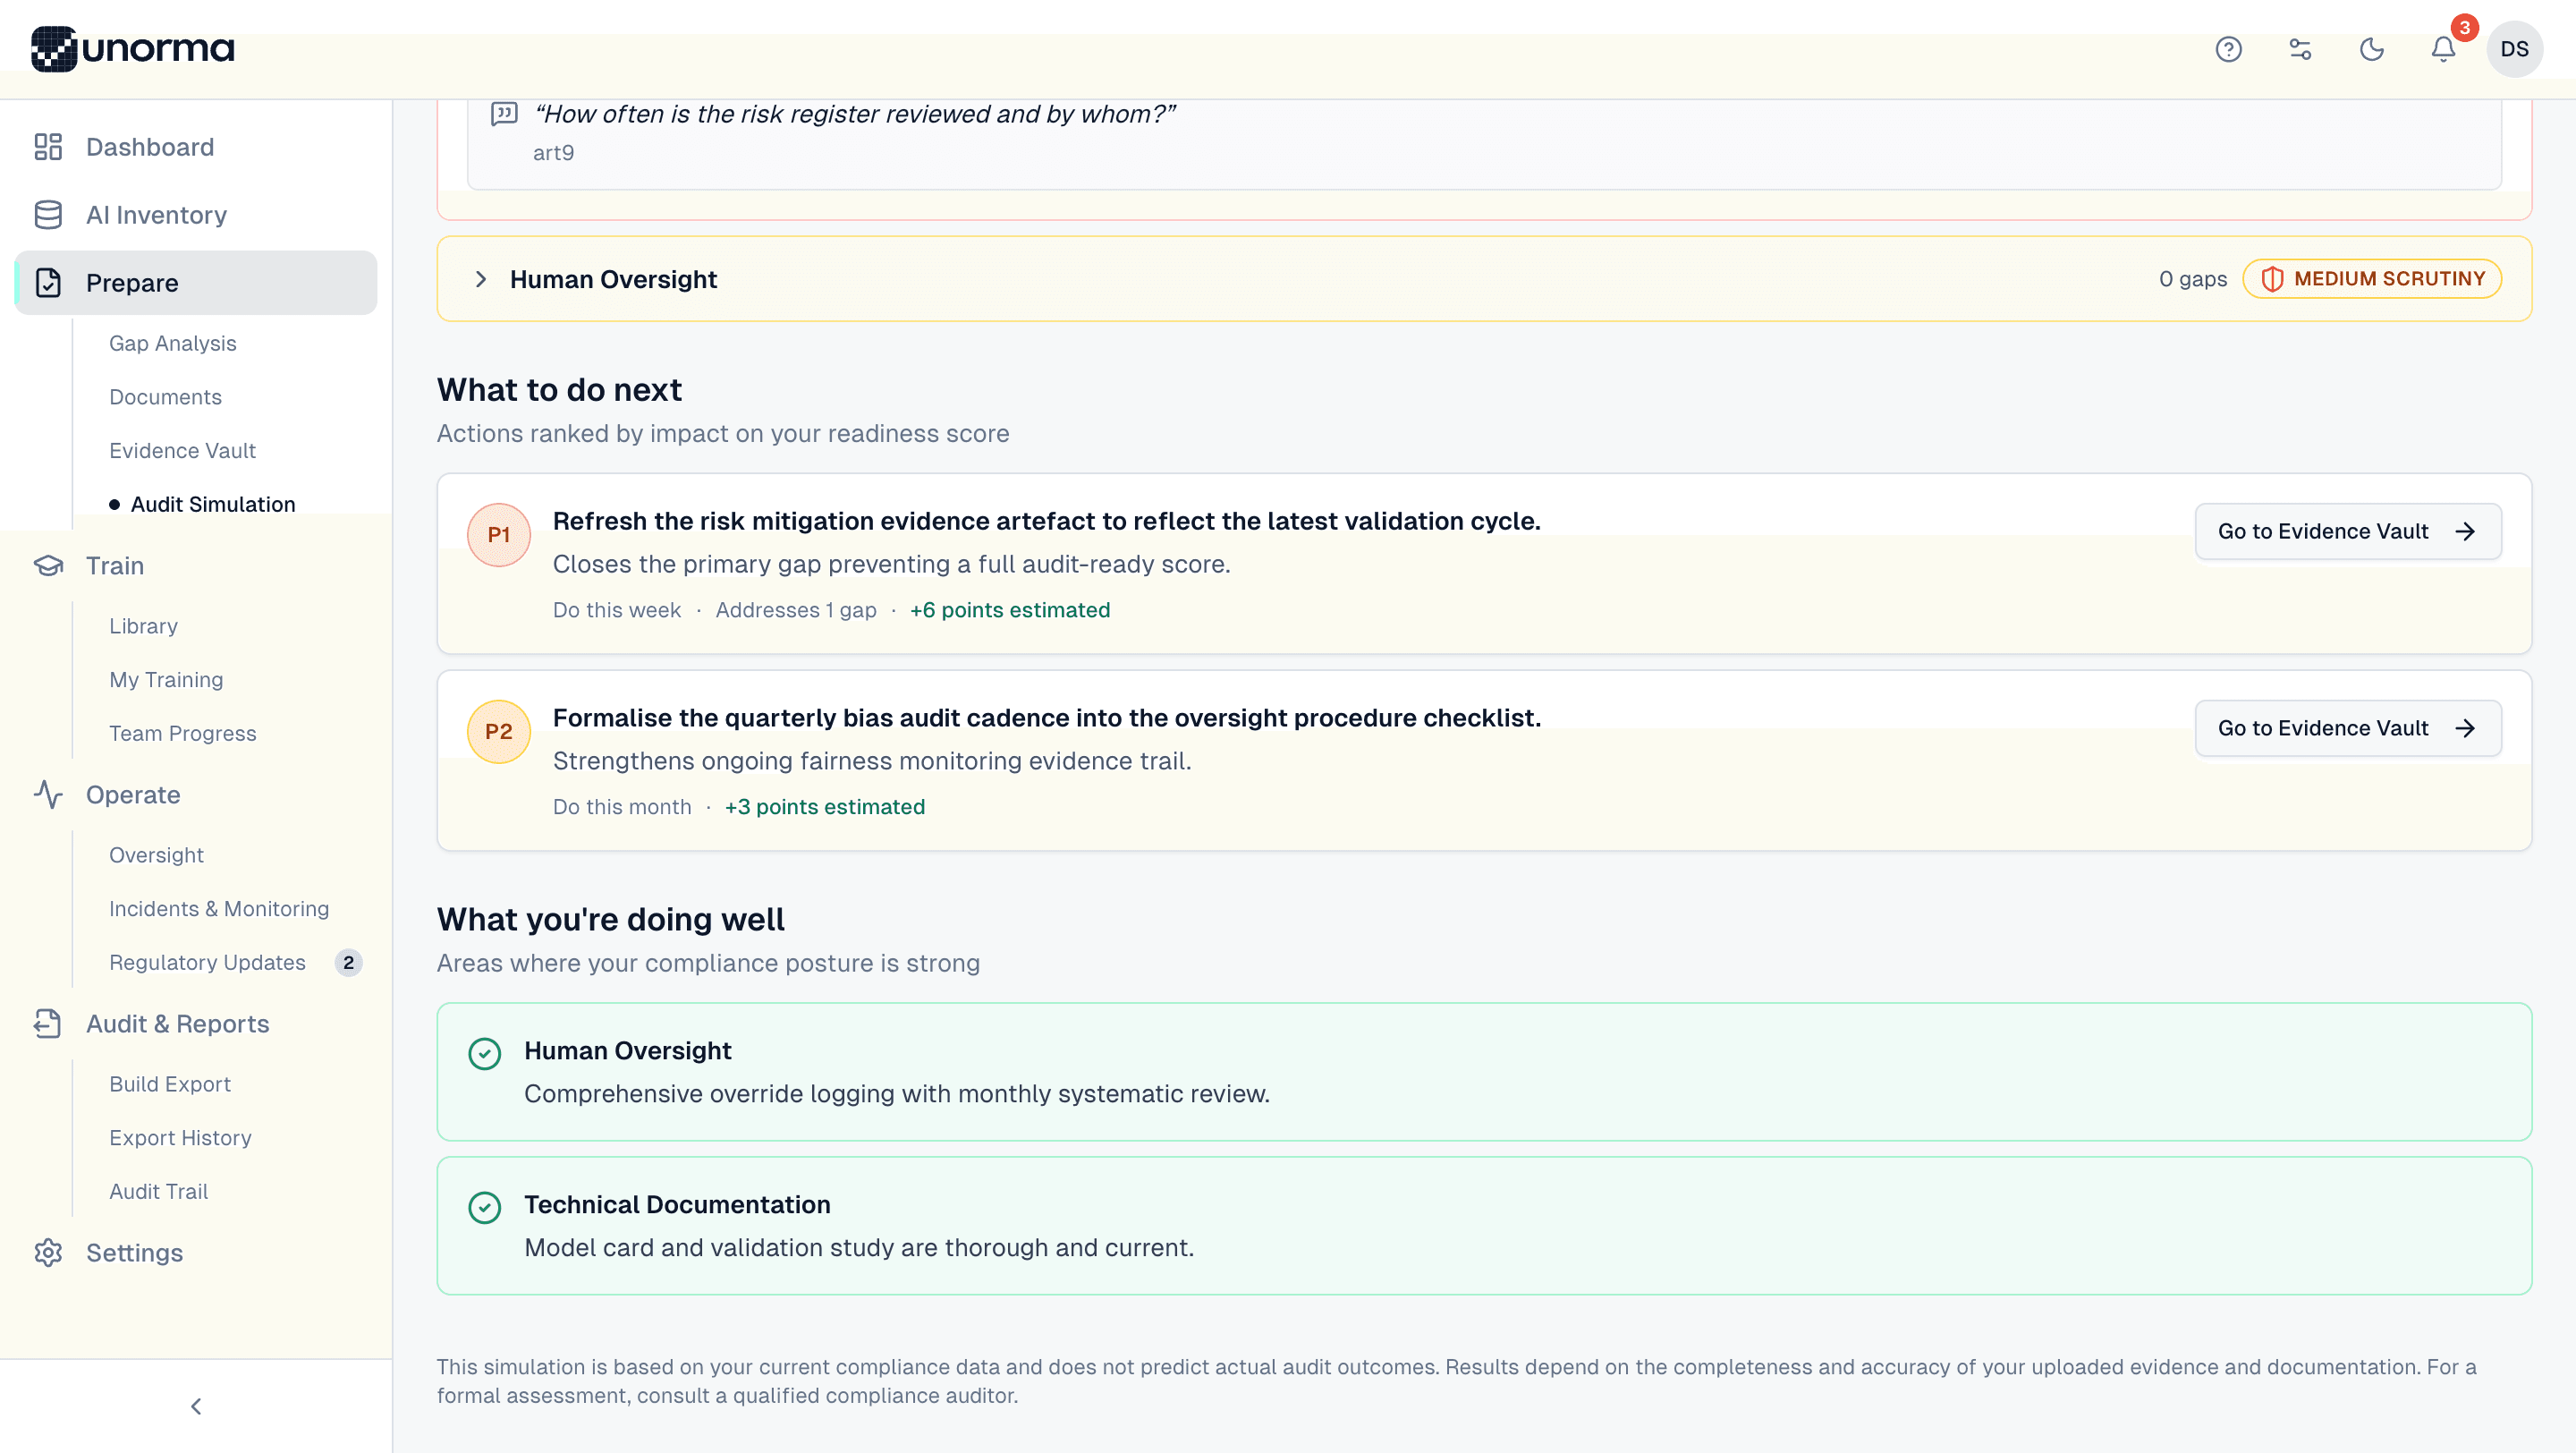This screenshot has width=2576, height=1453.
Task: Open Evidence Vault in the sidebar
Action: click(182, 451)
